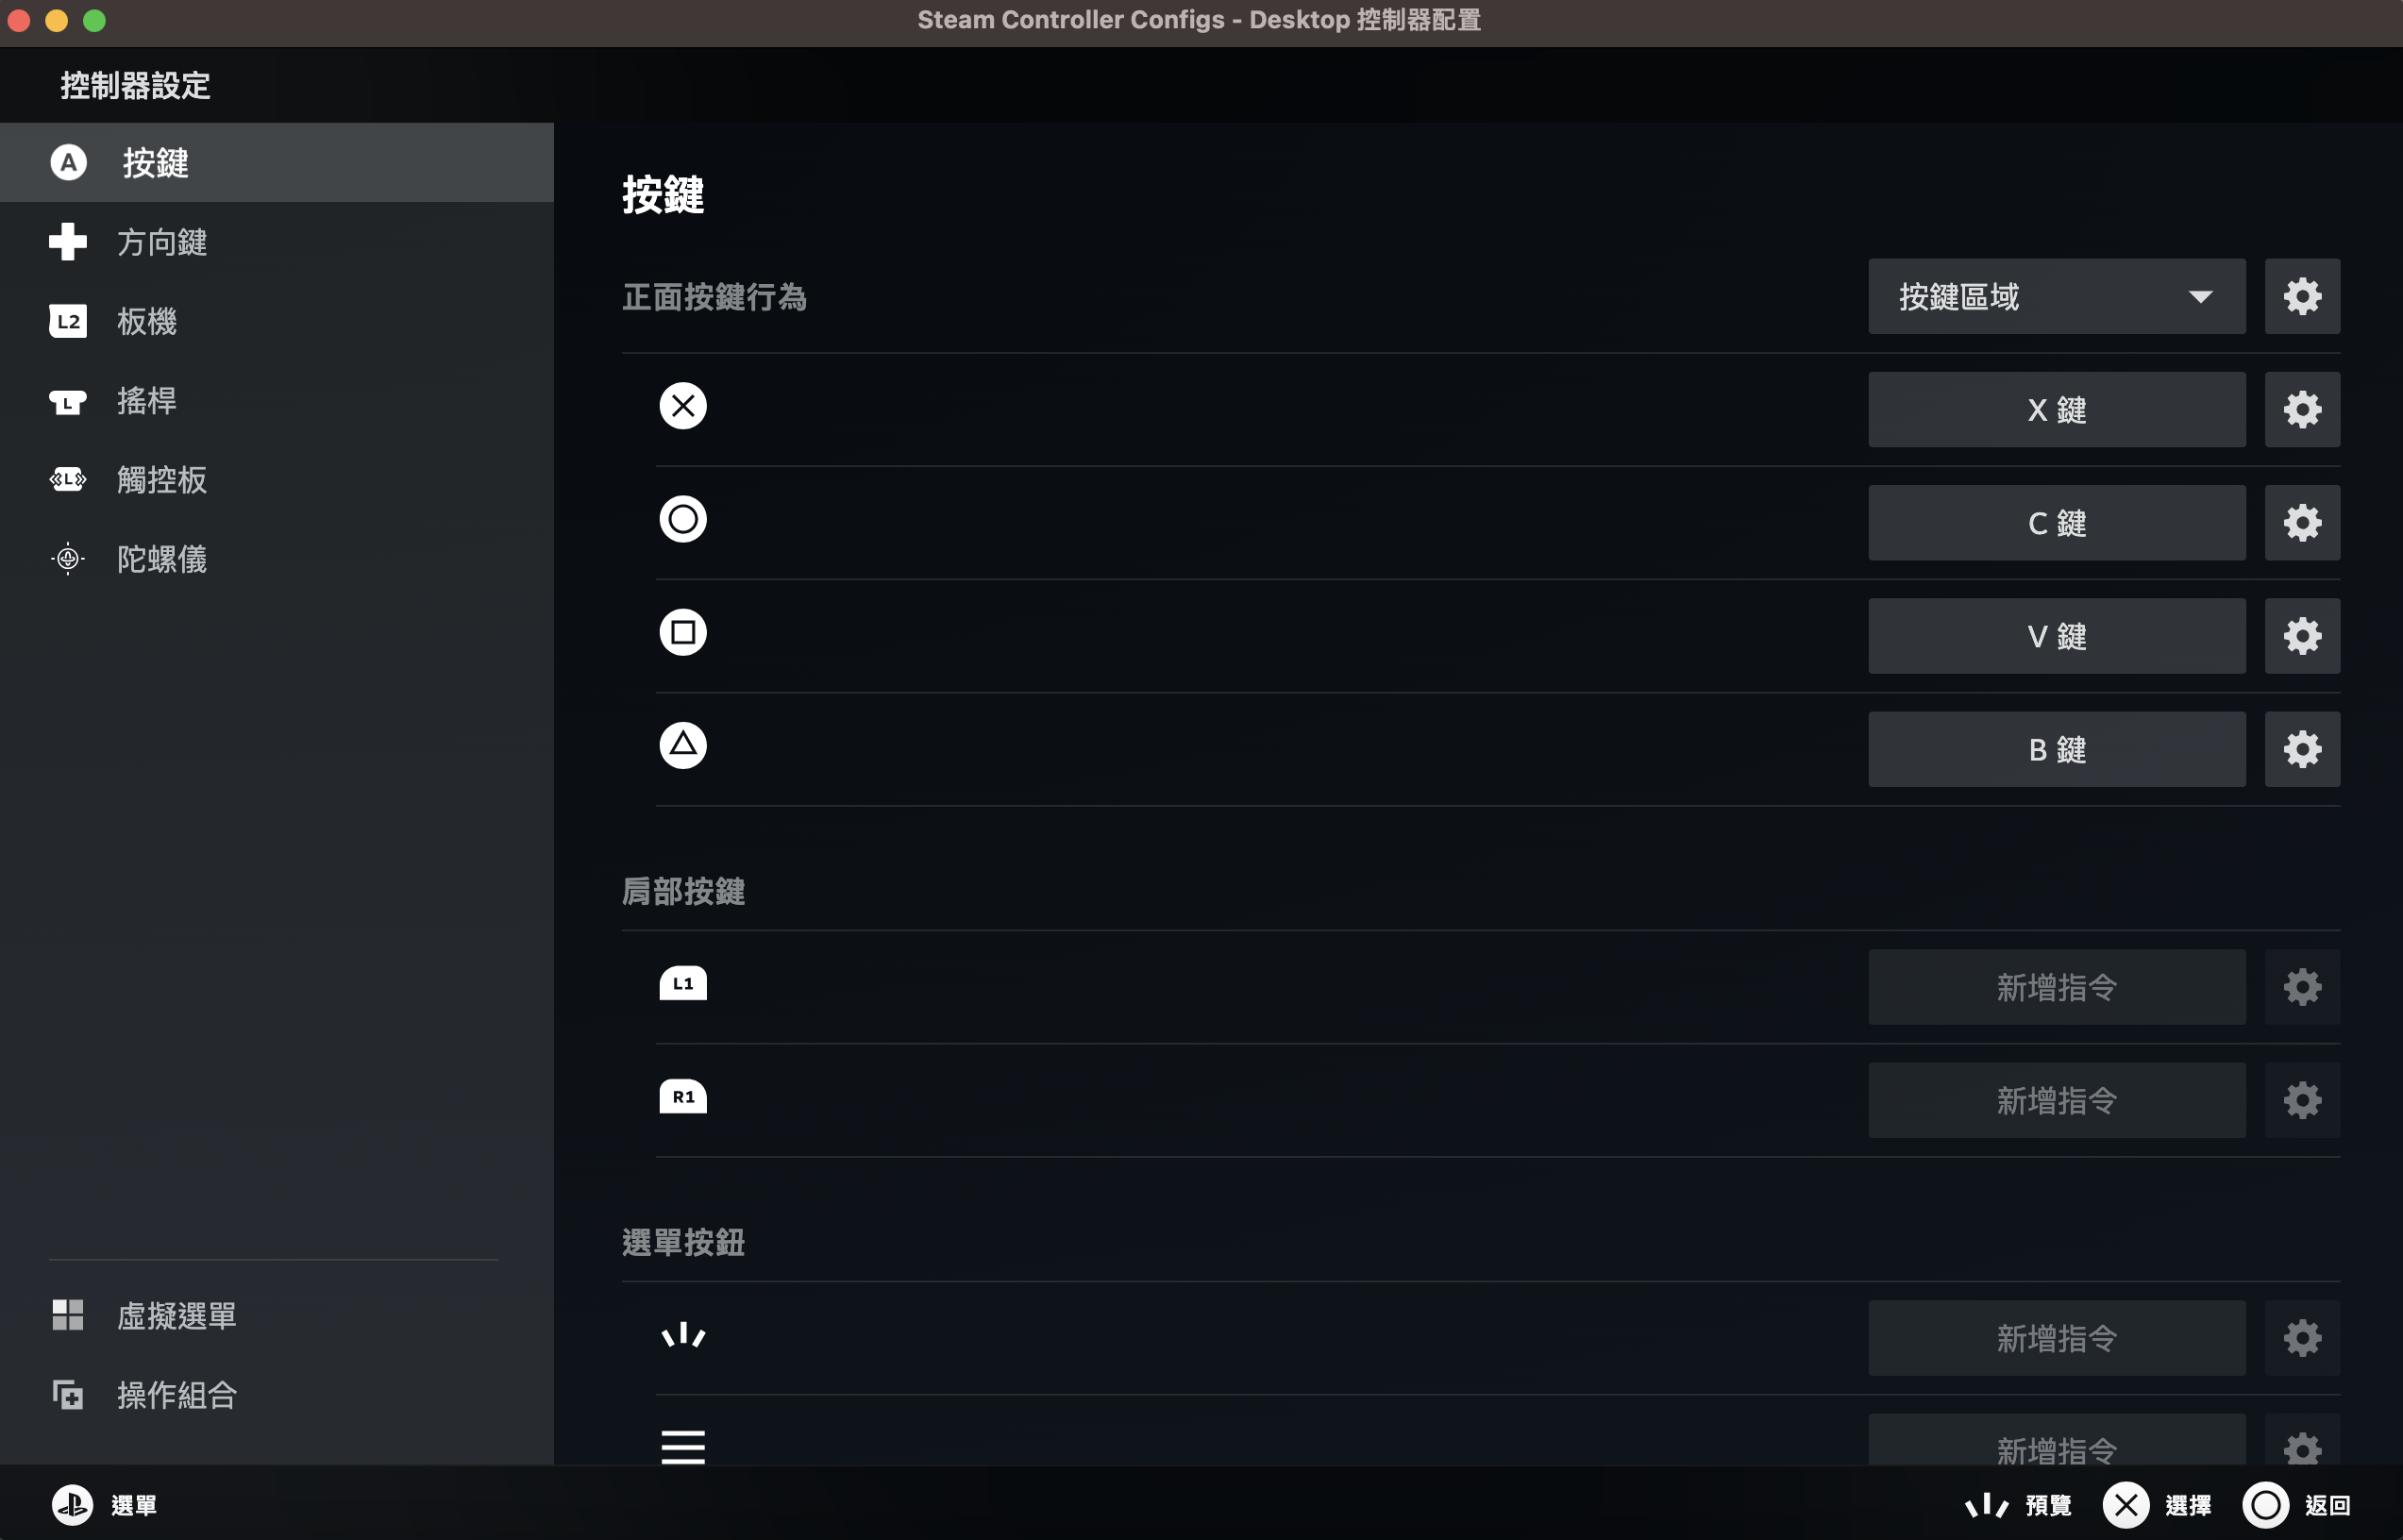Open 虛擬選單 virtual menus page
Viewport: 2403px width, 1540px height.
coord(176,1315)
